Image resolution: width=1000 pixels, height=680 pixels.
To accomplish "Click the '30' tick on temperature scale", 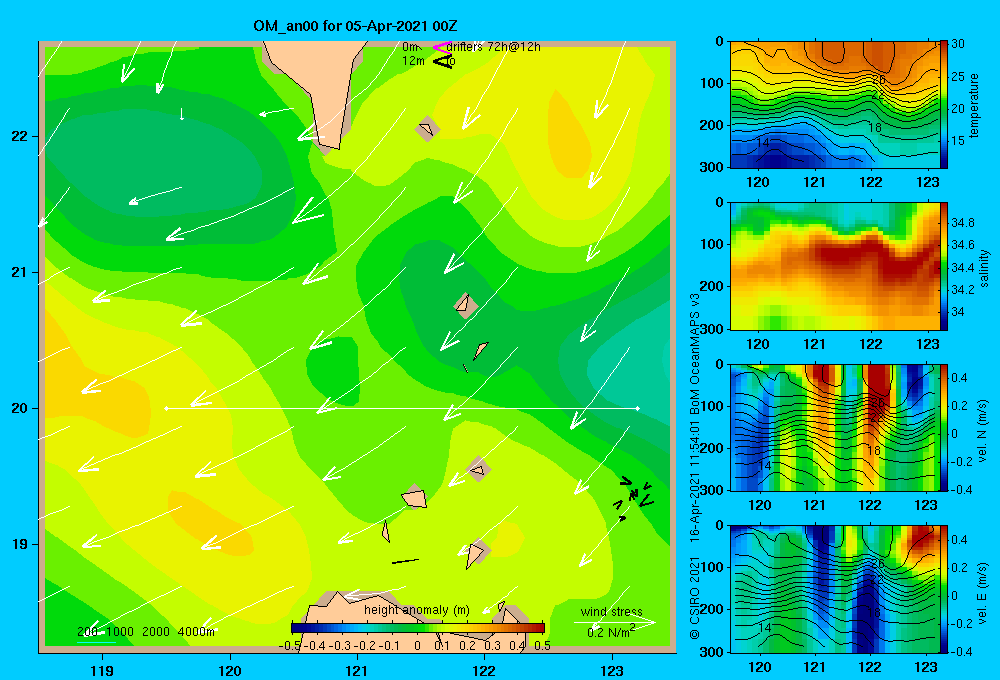I will coord(958,44).
